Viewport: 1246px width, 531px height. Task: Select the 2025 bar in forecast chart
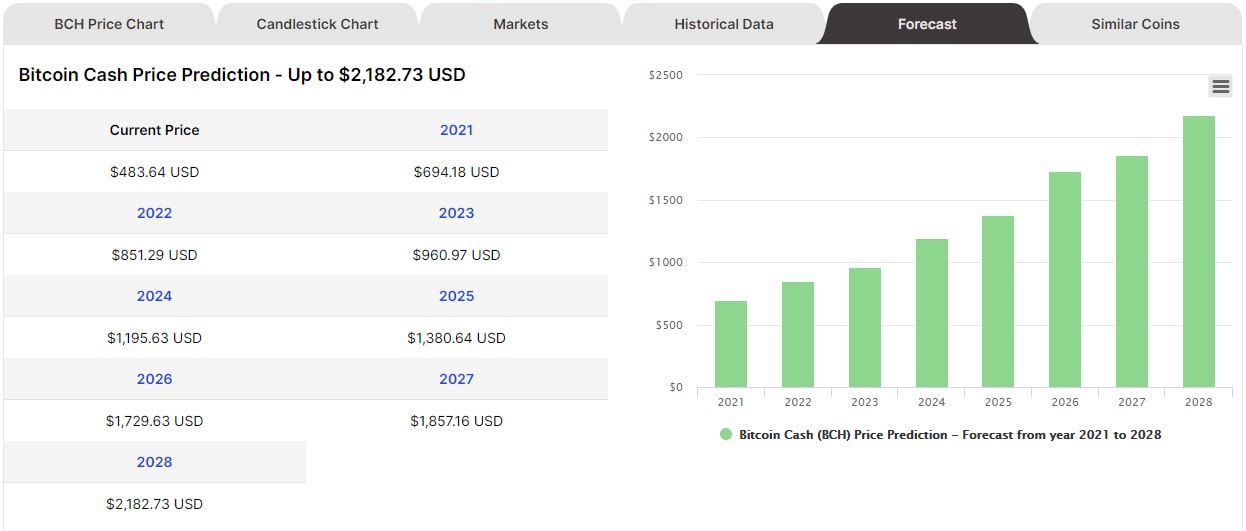pyautogui.click(x=998, y=301)
